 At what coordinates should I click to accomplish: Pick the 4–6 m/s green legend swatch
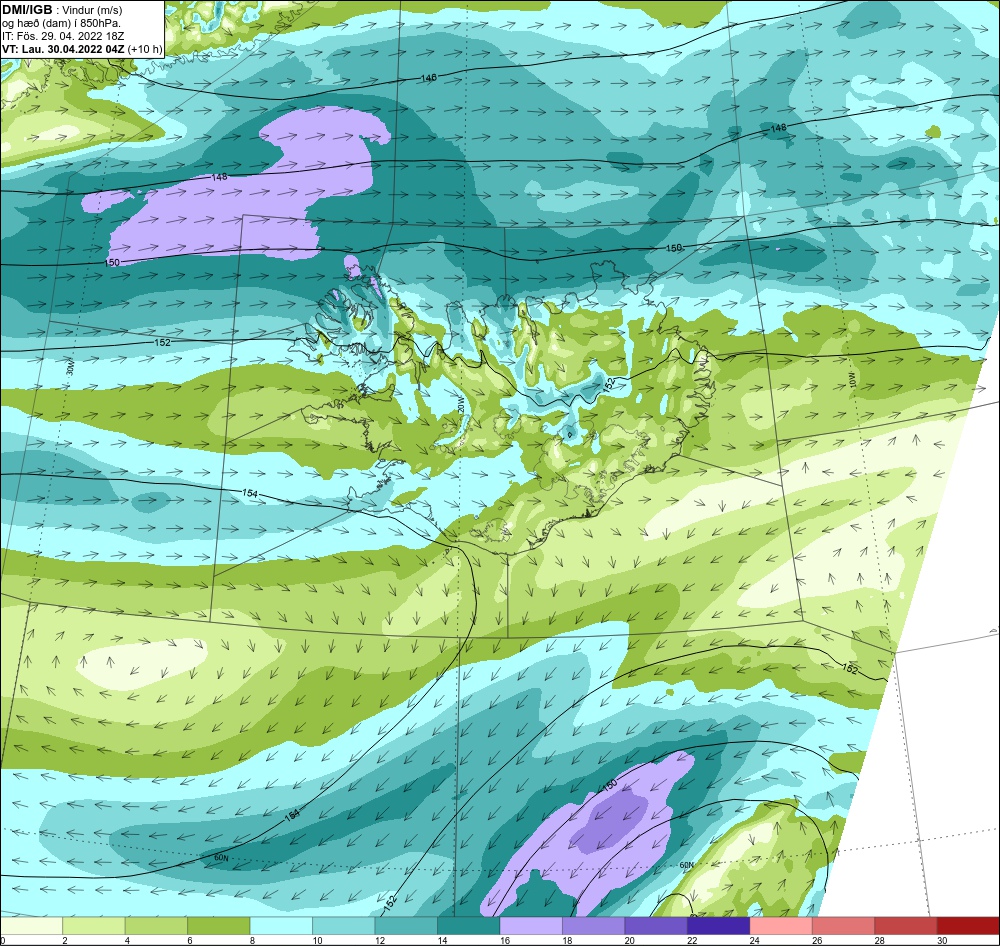click(156, 925)
